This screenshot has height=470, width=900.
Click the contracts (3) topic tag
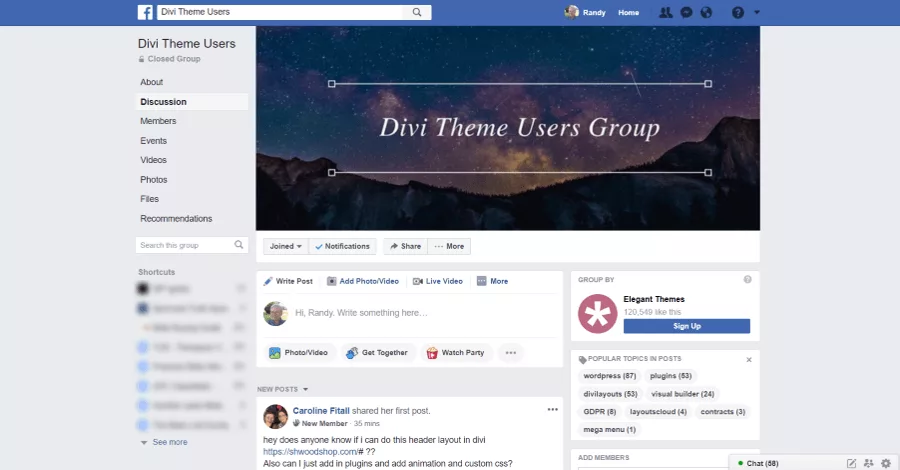pos(723,412)
